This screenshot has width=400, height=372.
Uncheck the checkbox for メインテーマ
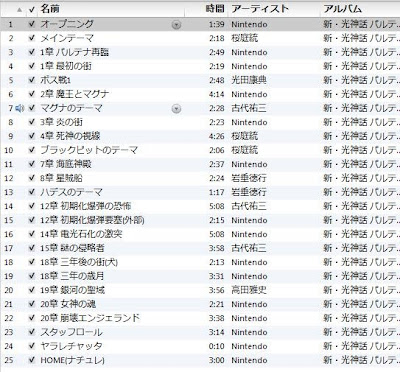[32, 38]
